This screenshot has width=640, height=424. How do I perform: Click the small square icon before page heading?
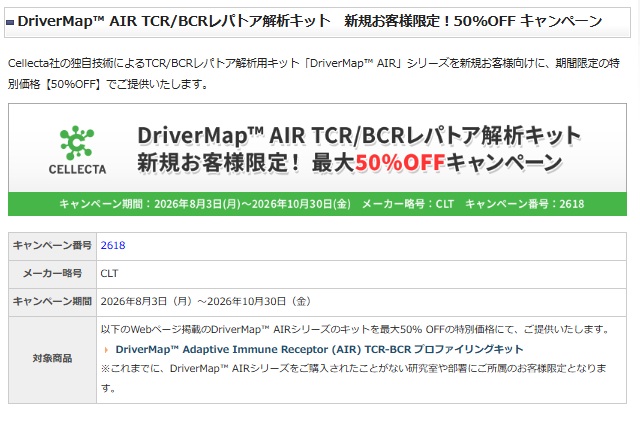point(10,22)
